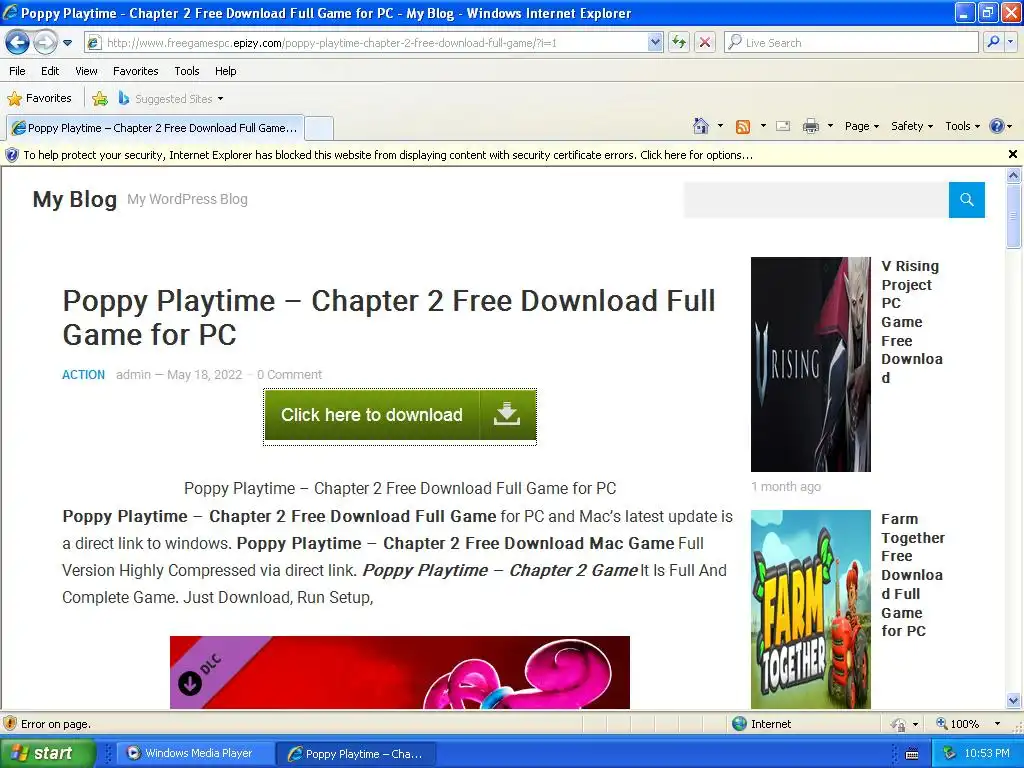
Task: Click the Home icon in command bar
Action: 701,126
